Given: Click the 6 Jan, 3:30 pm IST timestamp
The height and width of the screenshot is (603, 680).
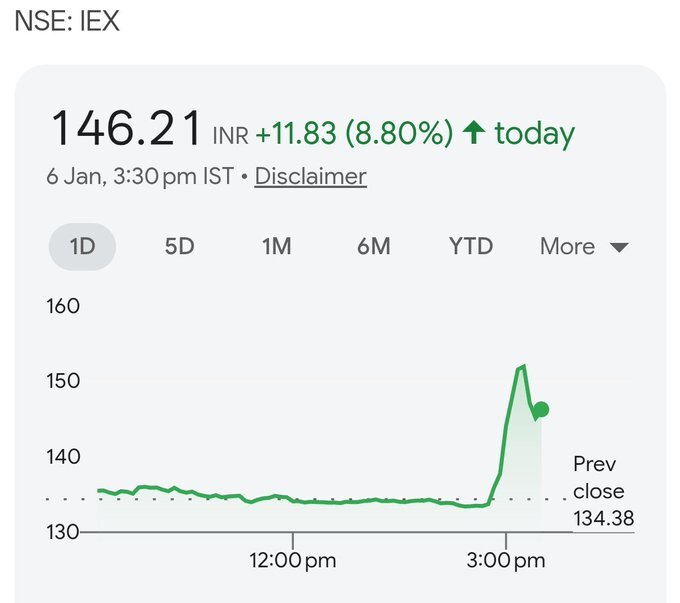Looking at the screenshot, I should point(140,177).
